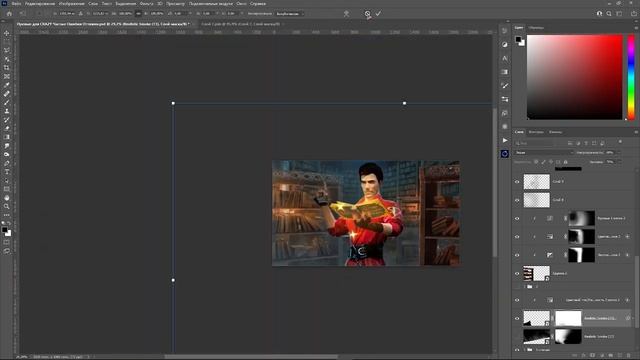Select the Gradient tool
Viewport: 640px width, 360px height.
pyautogui.click(x=7, y=137)
